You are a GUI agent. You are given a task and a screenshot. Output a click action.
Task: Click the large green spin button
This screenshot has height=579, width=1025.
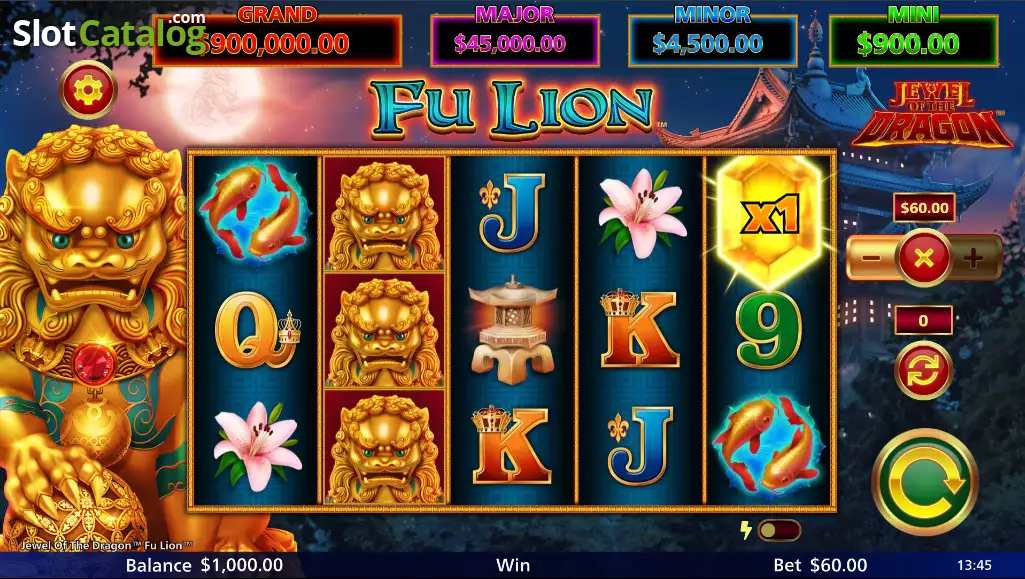point(925,482)
